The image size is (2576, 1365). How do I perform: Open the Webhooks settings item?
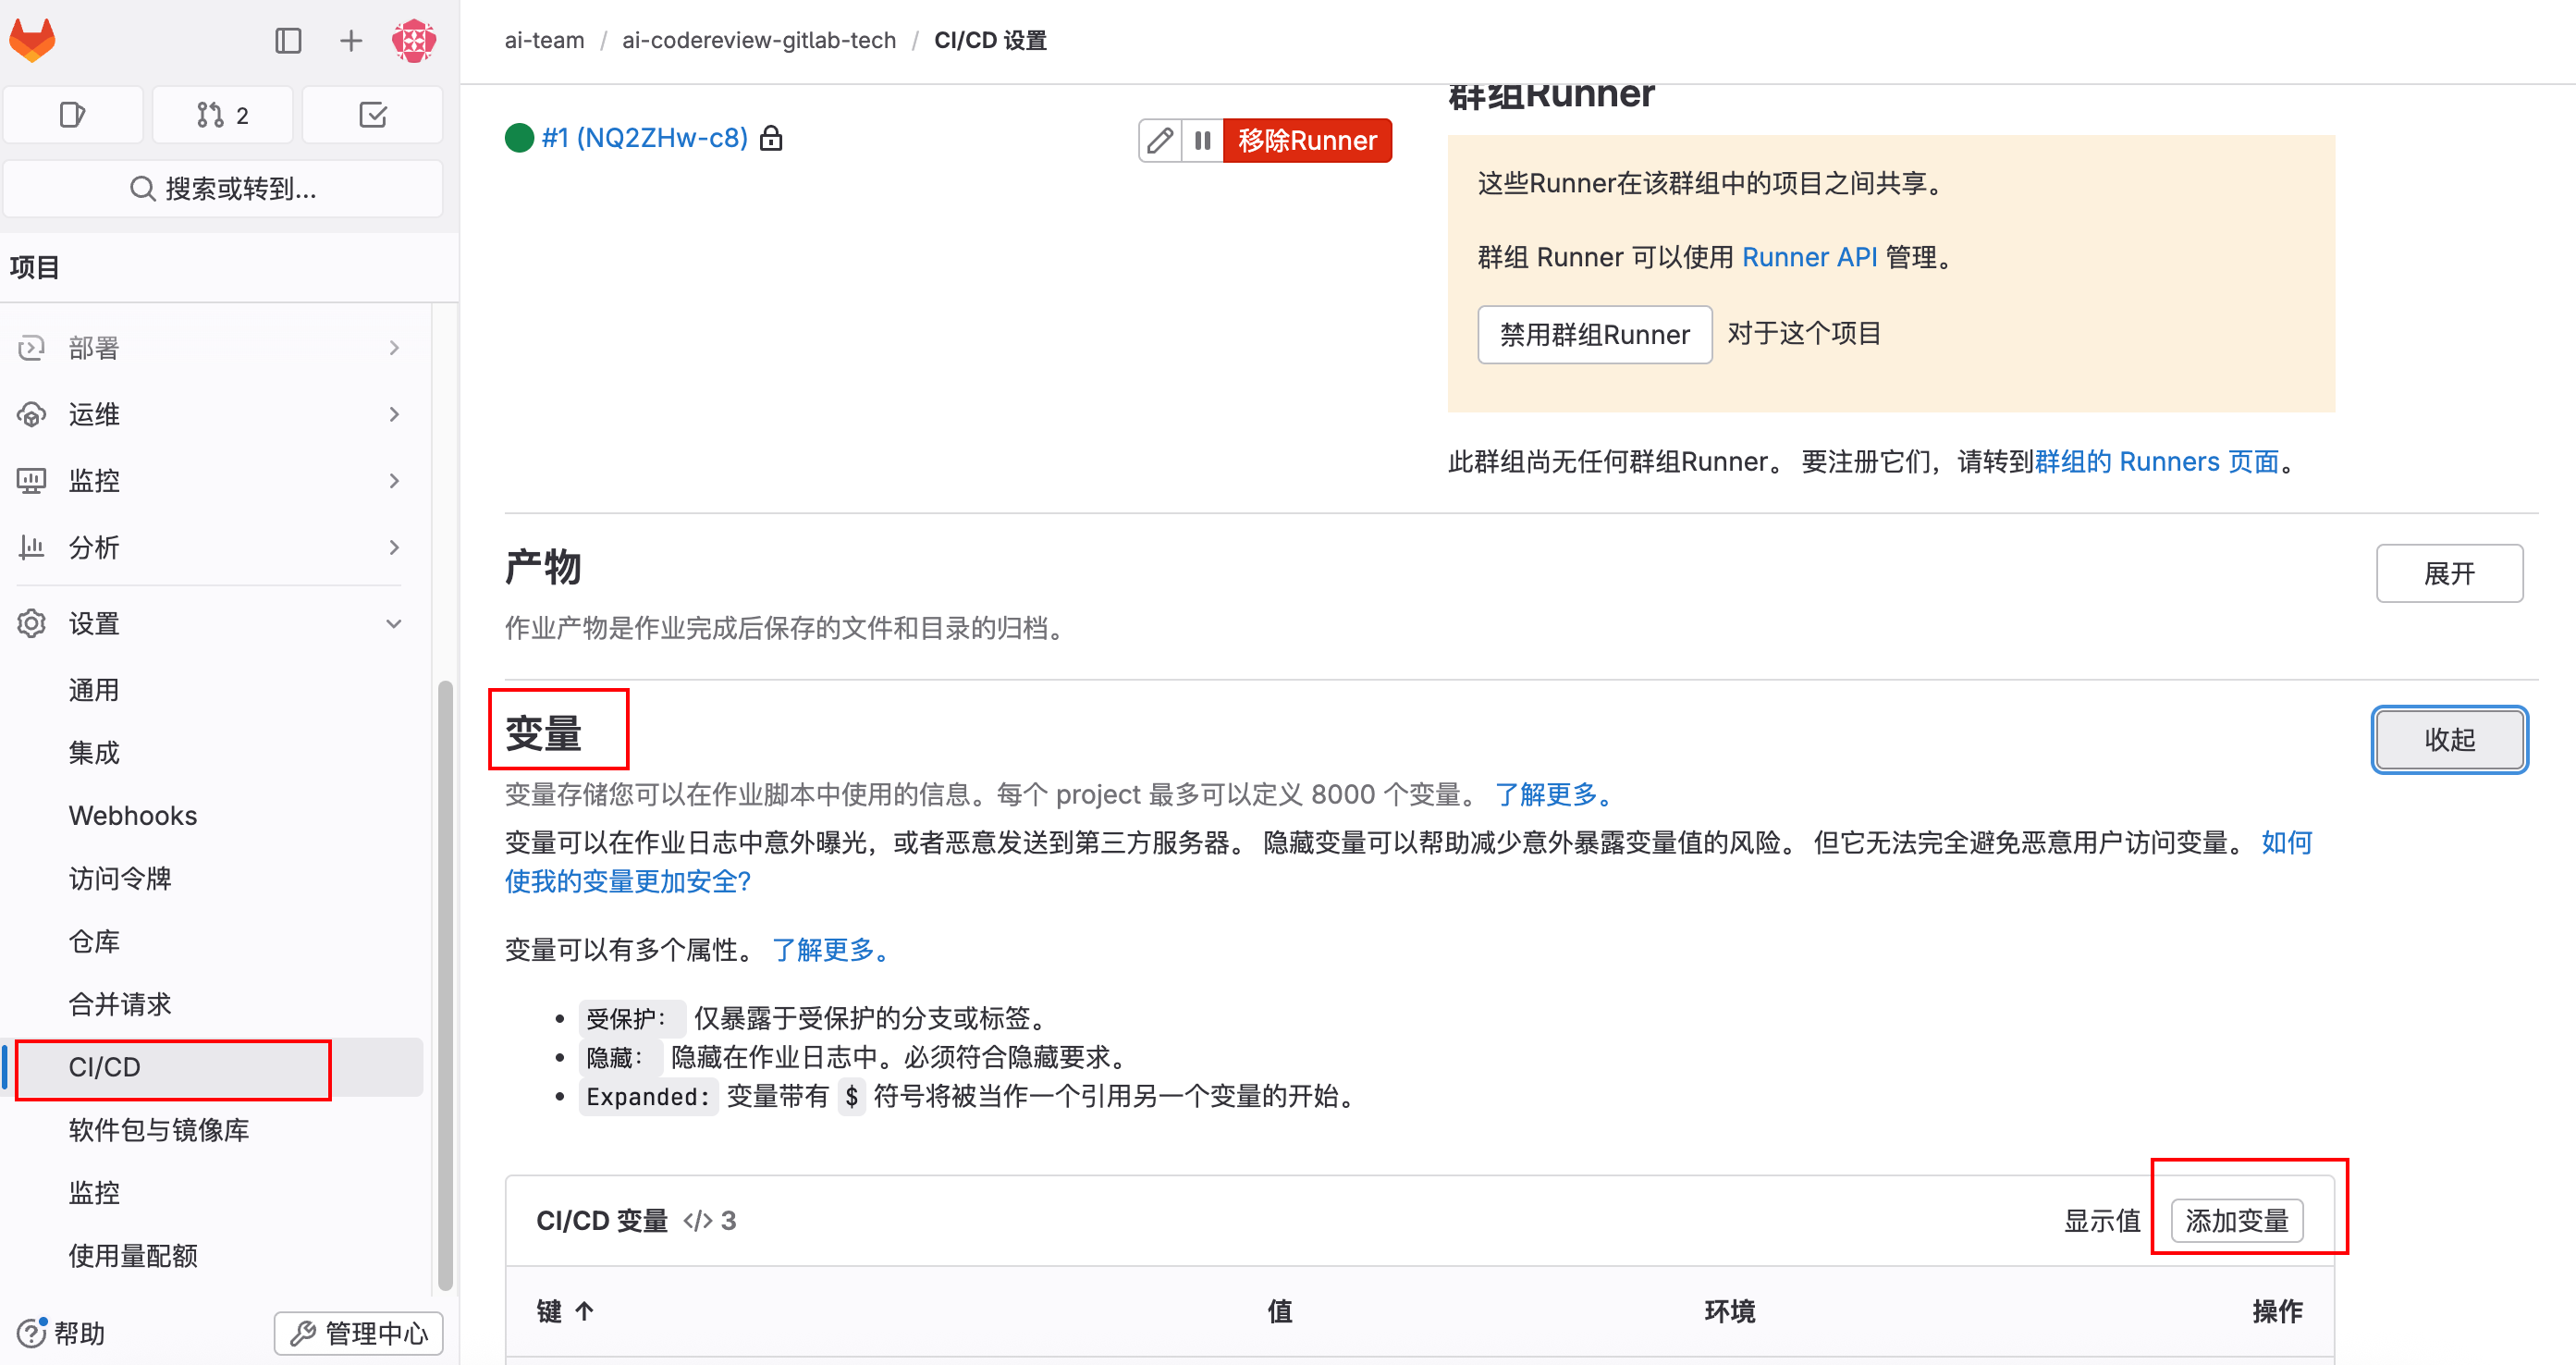coord(133,815)
